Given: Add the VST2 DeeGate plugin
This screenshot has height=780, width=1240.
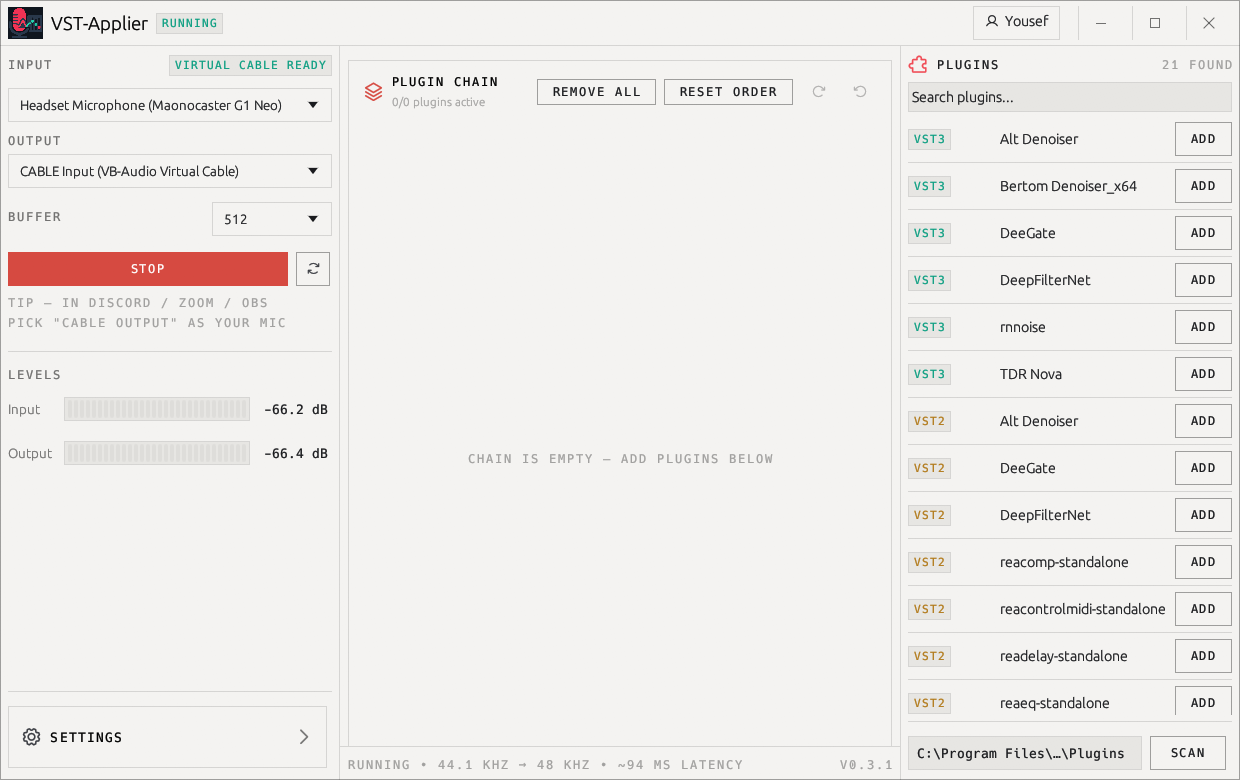Looking at the screenshot, I should 1203,468.
